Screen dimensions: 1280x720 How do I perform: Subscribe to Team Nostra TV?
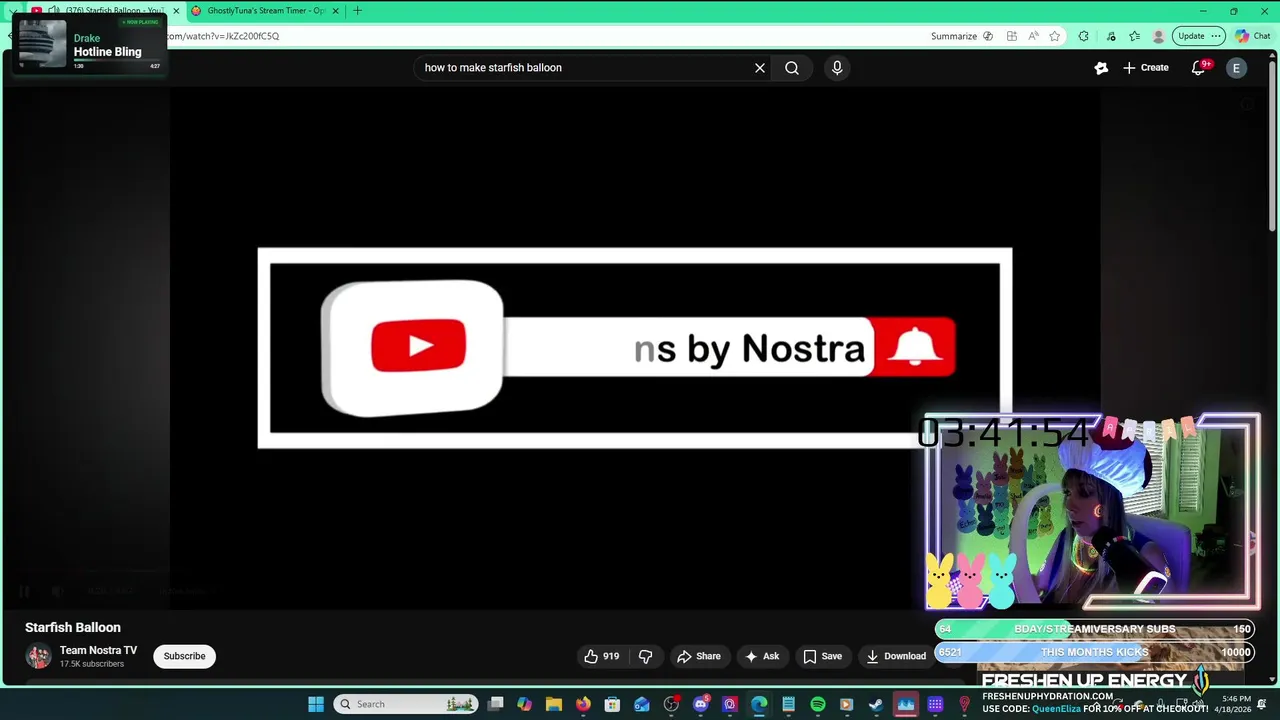tap(184, 656)
